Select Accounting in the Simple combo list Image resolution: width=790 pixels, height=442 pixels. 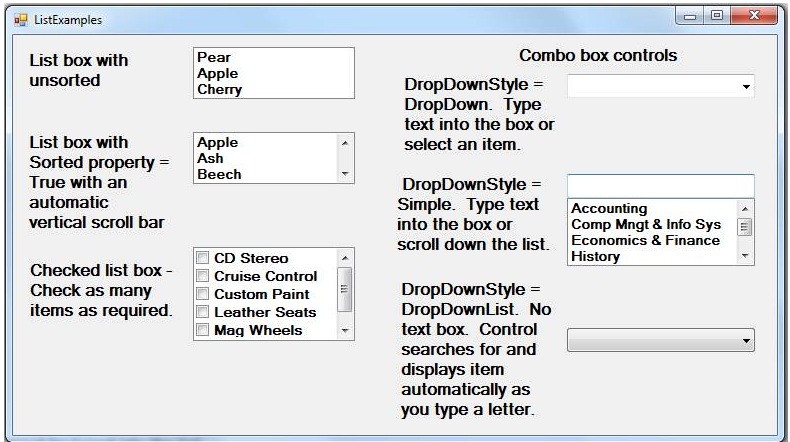(x=652, y=208)
